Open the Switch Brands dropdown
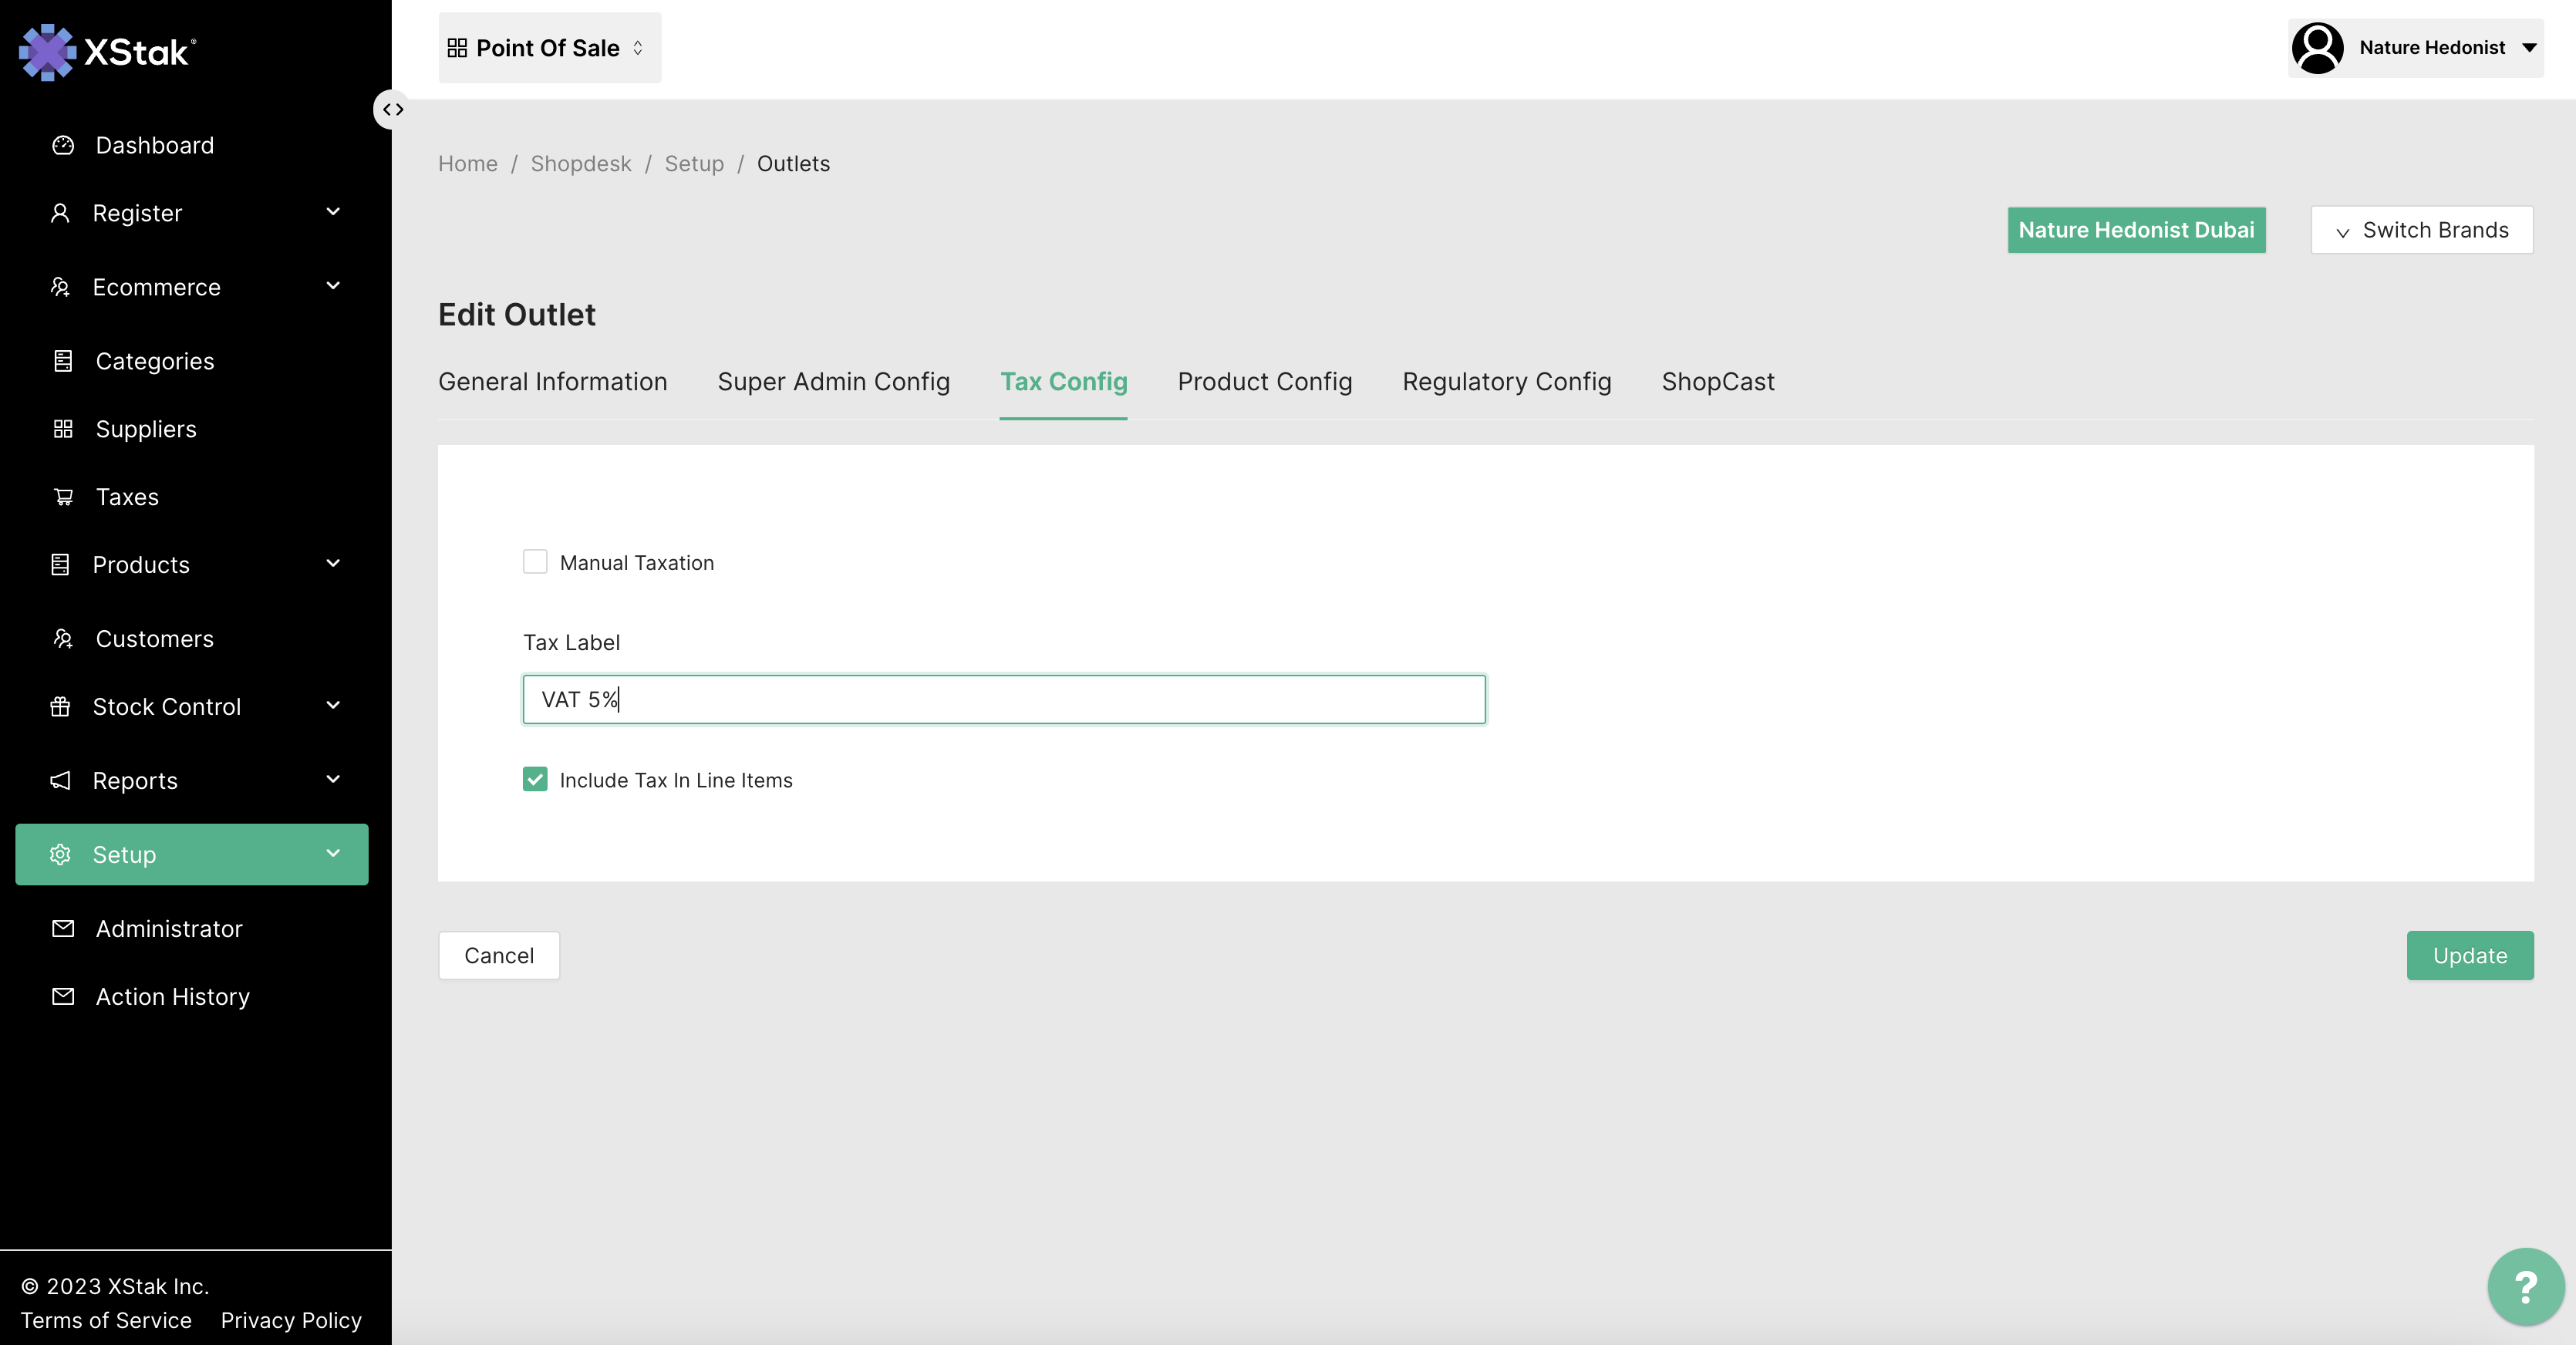Screen dimensions: 2576x1345 click(x=2421, y=230)
